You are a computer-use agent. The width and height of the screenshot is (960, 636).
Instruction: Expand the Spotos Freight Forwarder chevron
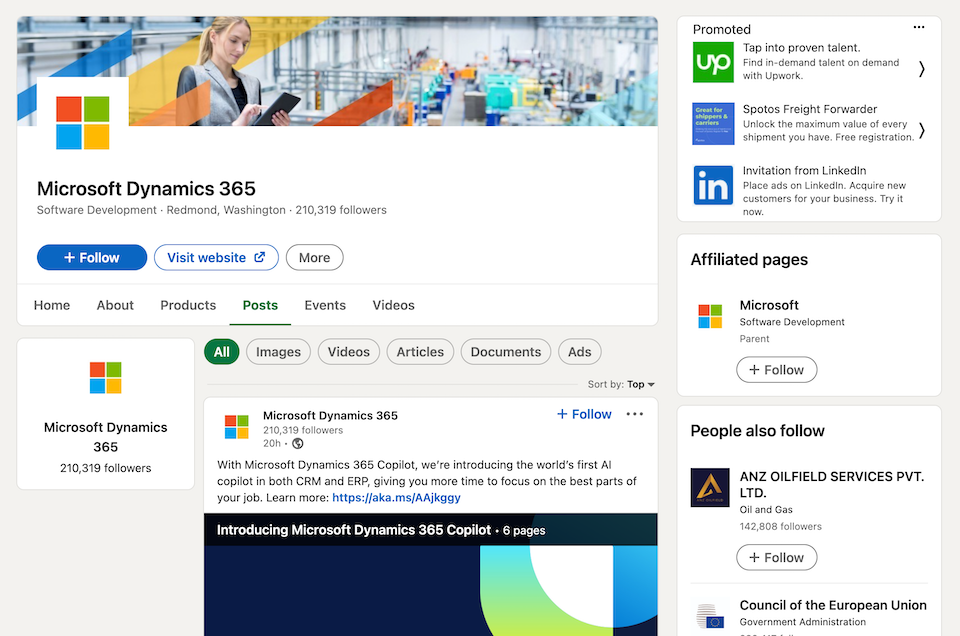coord(921,130)
